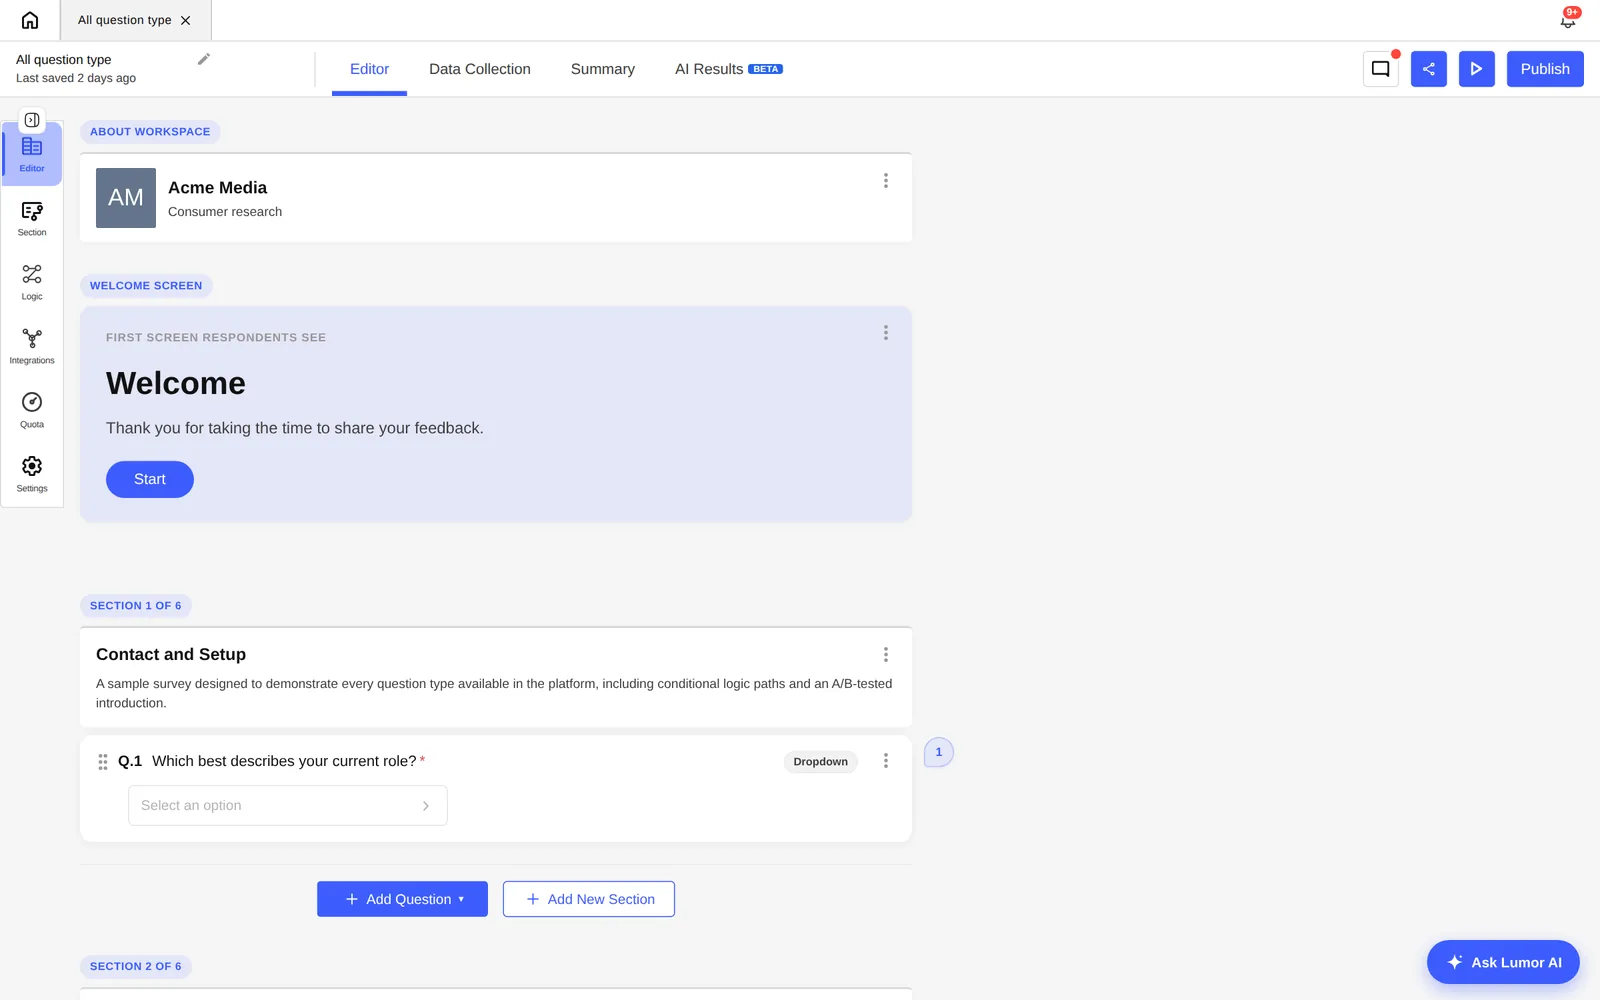Open the All question type tab
1600x1000 pixels.
point(125,20)
